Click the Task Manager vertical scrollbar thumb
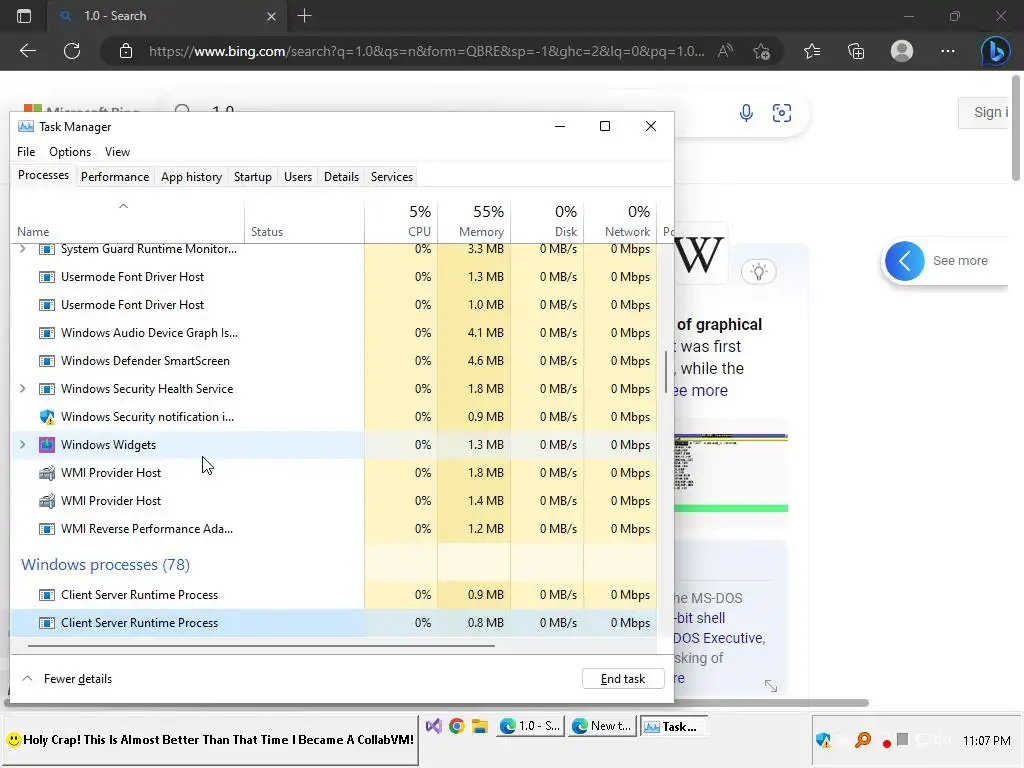 (x=665, y=372)
